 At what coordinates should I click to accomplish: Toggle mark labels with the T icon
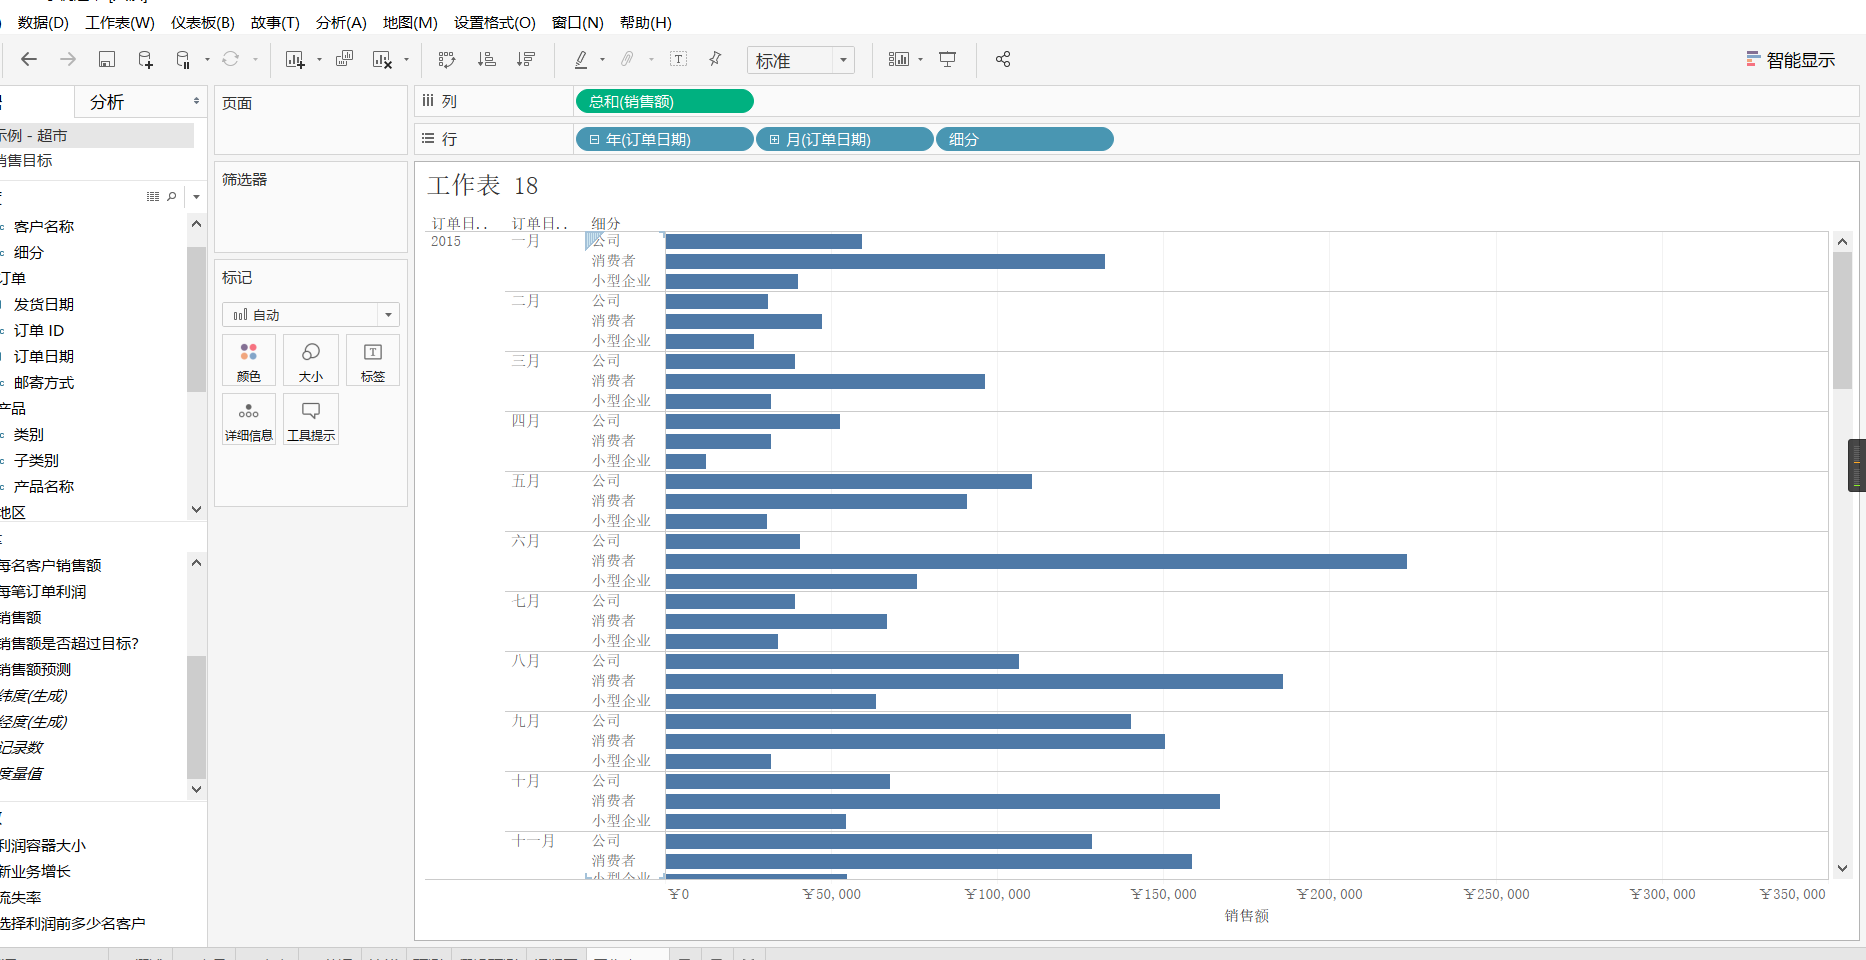point(679,60)
